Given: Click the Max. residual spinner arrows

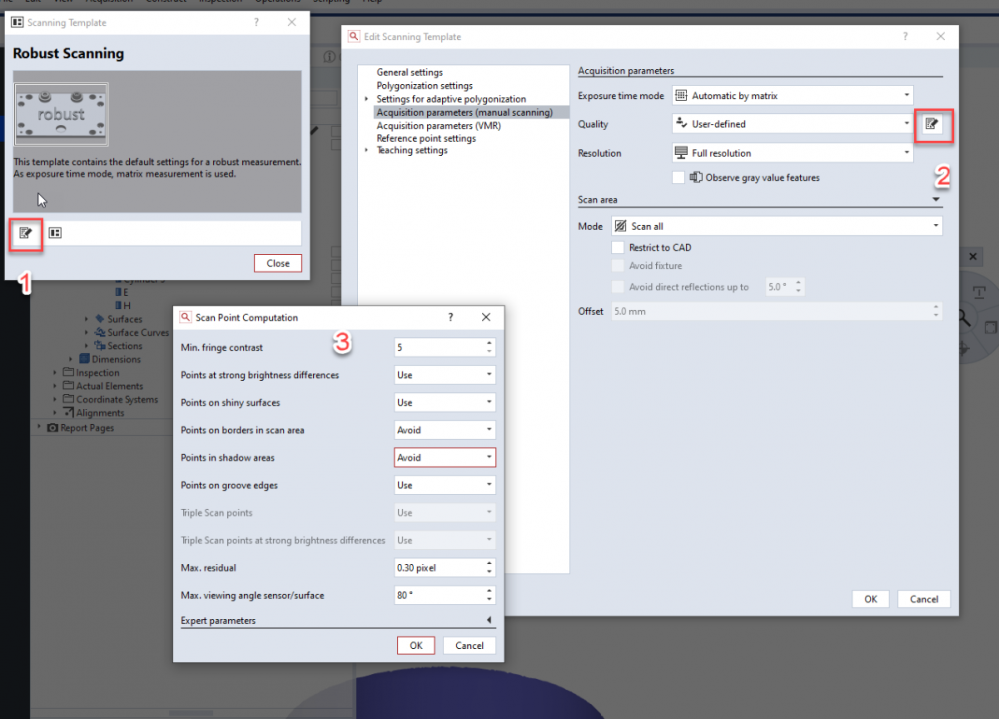Looking at the screenshot, I should tap(489, 567).
